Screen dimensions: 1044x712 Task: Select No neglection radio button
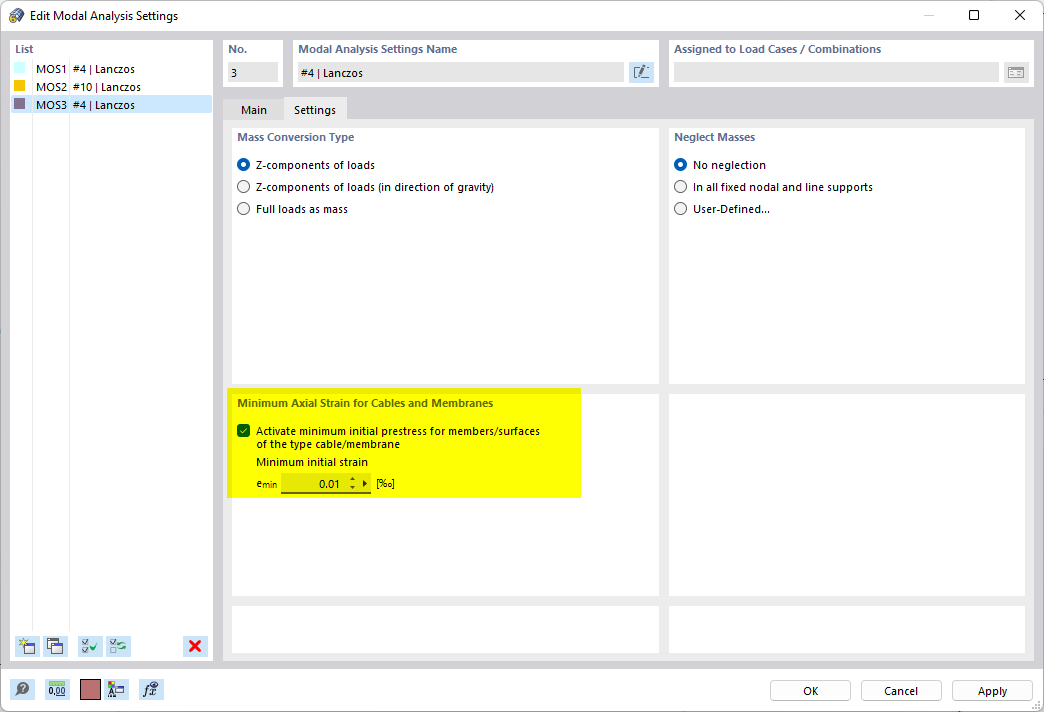pyautogui.click(x=680, y=165)
